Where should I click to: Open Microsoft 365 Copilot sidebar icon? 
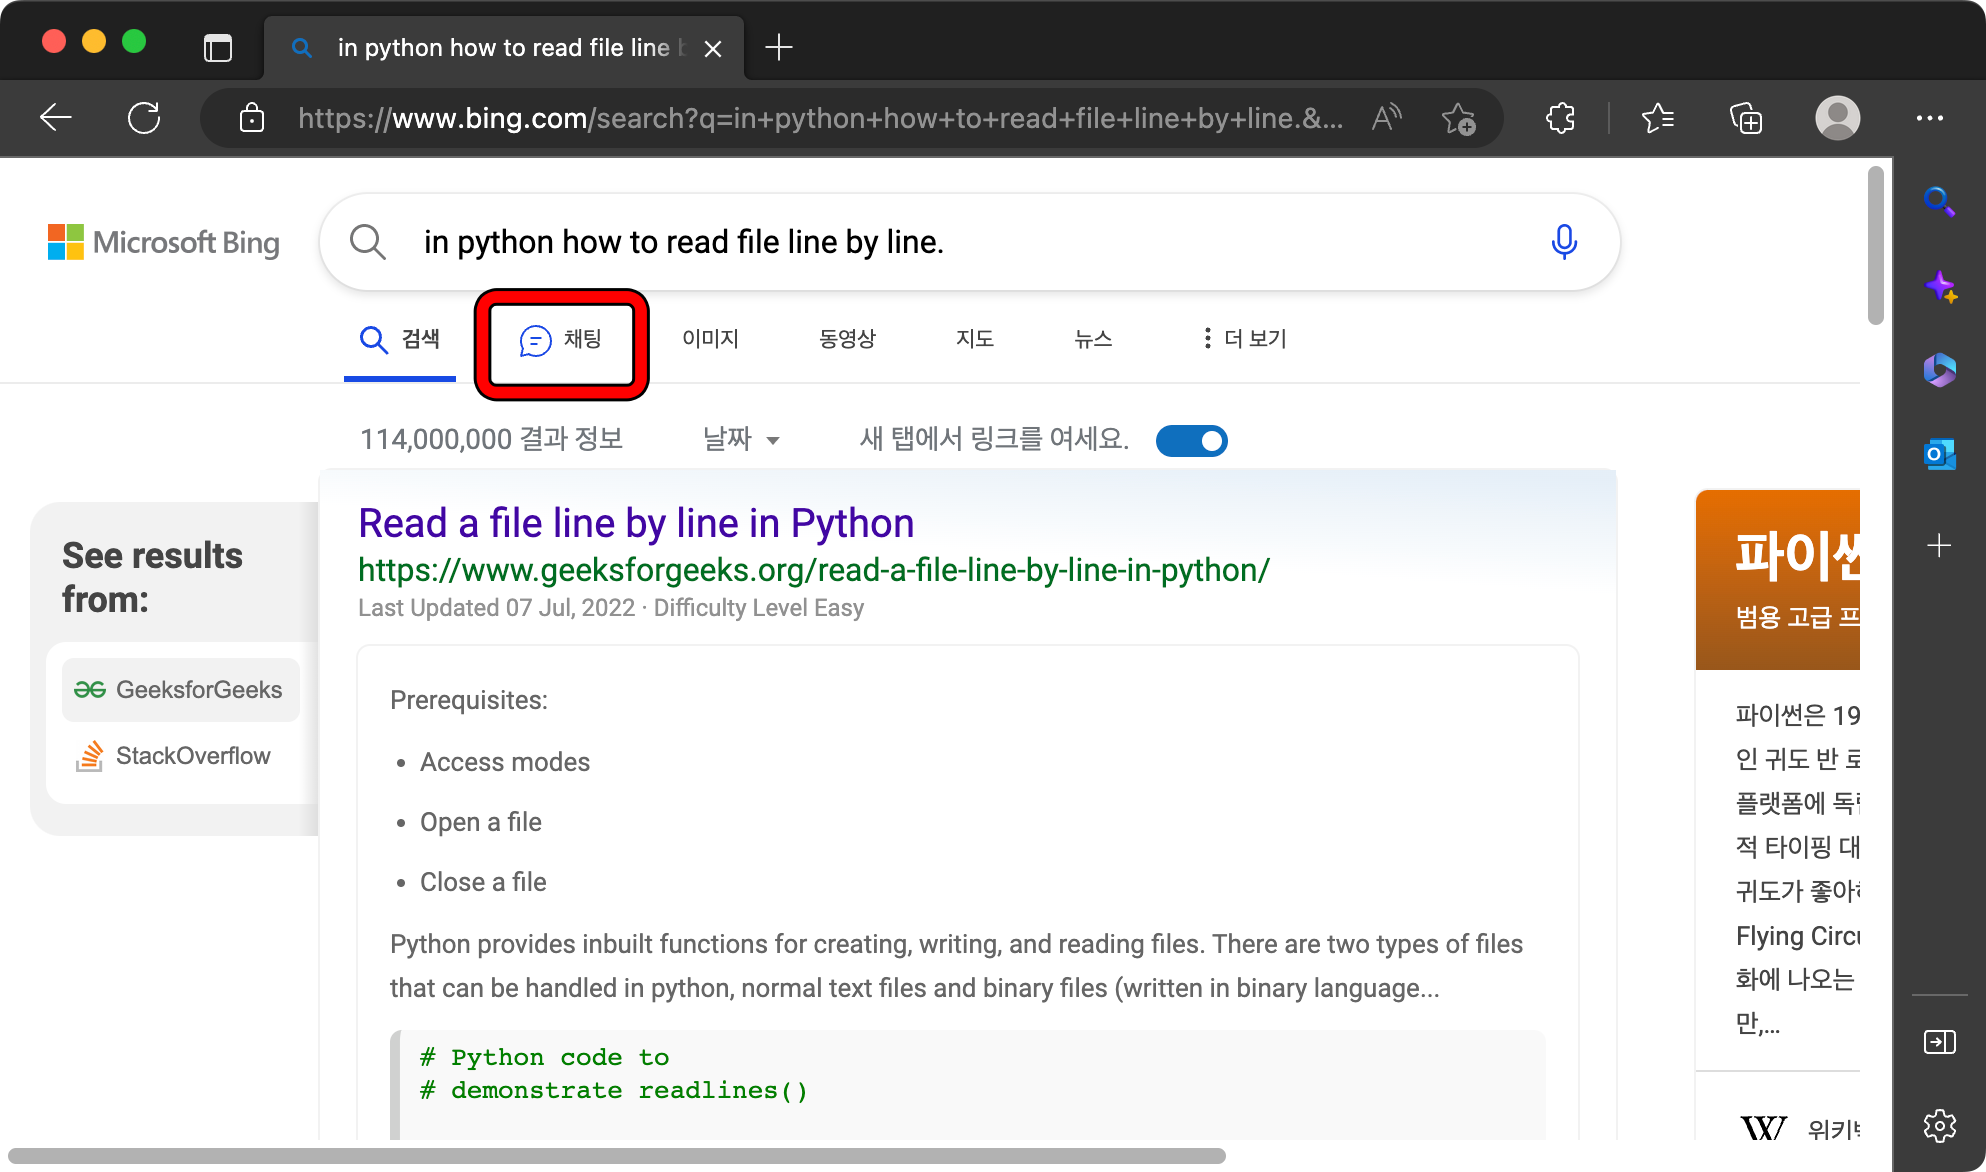point(1939,371)
